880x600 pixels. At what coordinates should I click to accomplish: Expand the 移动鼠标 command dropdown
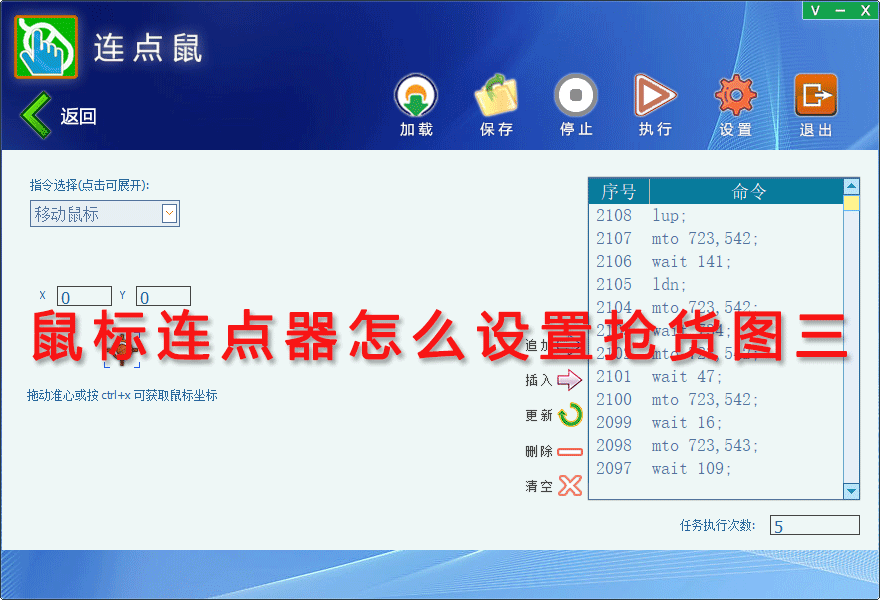[104, 214]
